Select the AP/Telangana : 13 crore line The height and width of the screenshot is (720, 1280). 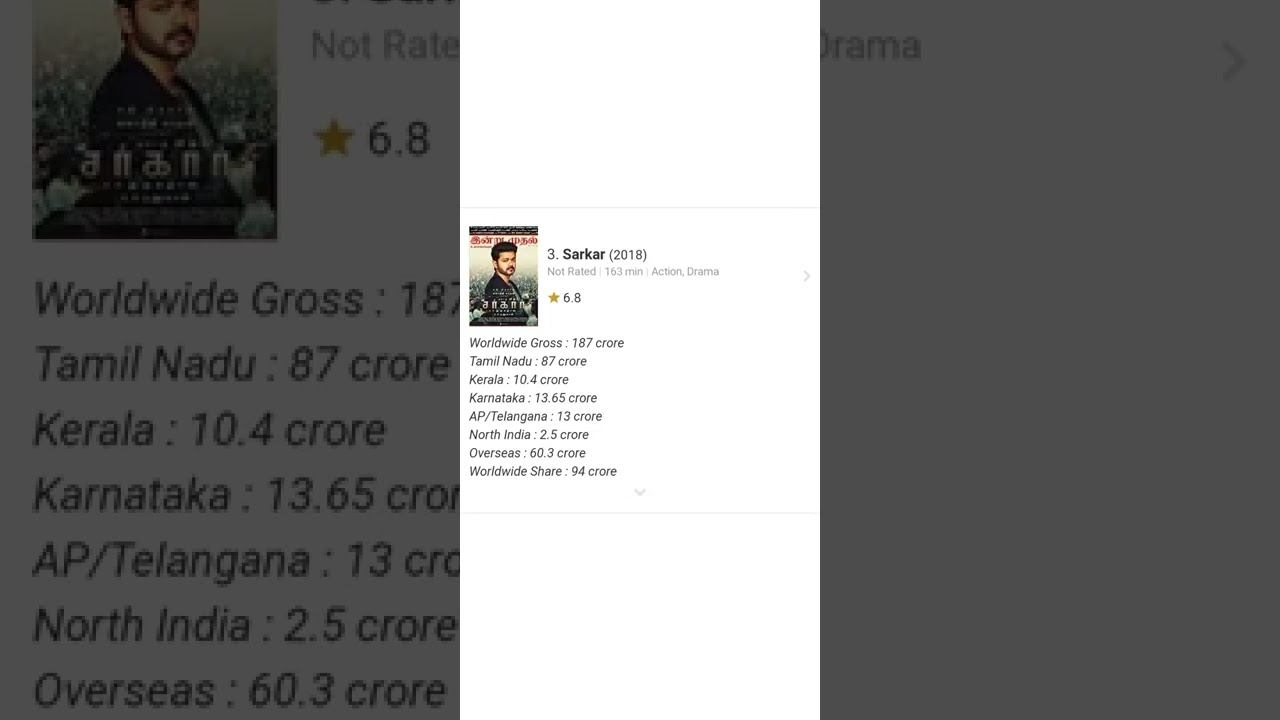click(535, 416)
